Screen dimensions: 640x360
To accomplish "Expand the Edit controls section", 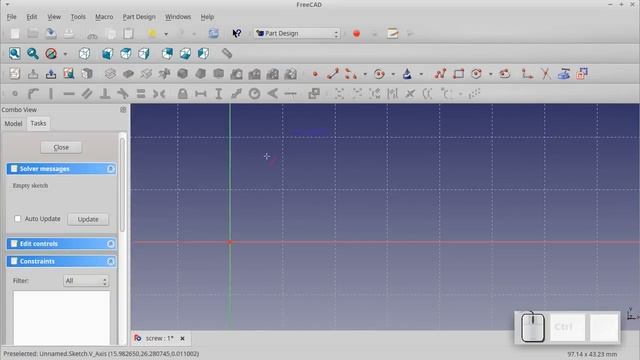I will click(110, 244).
